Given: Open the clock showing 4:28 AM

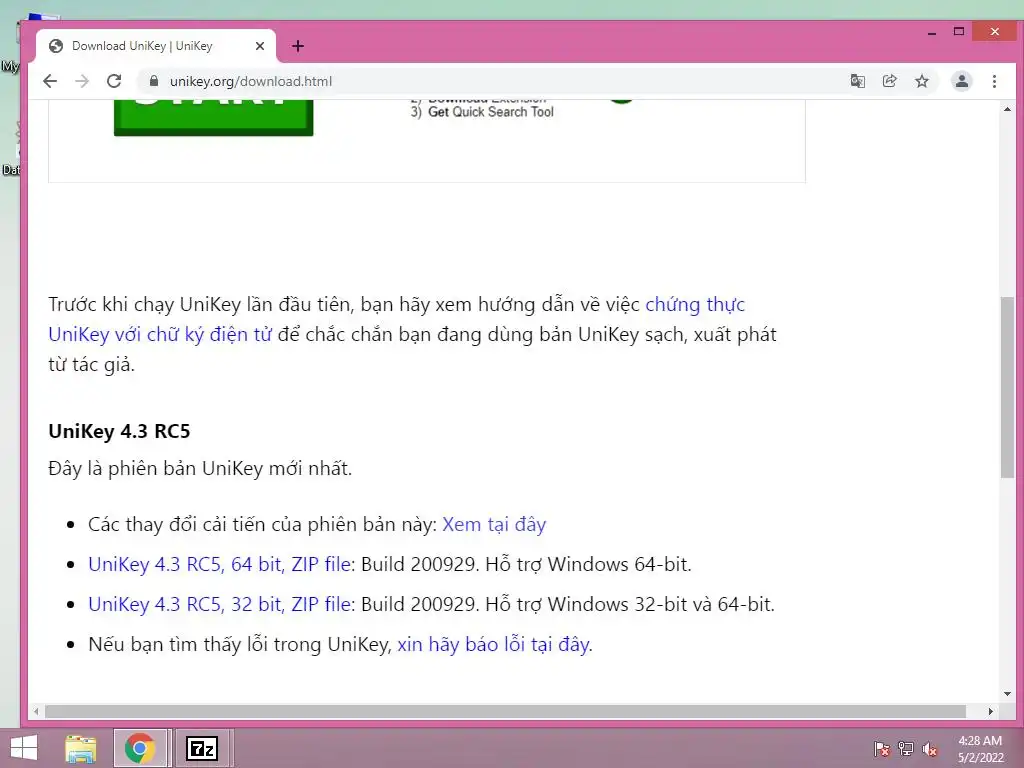Looking at the screenshot, I should [980, 749].
